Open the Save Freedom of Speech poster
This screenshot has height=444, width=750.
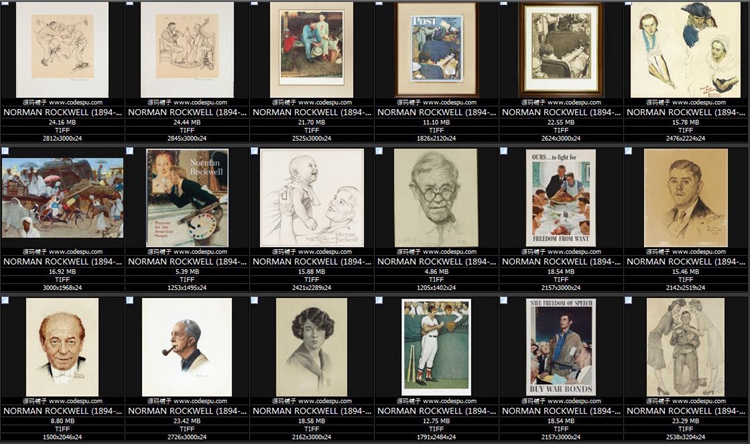coord(561,347)
